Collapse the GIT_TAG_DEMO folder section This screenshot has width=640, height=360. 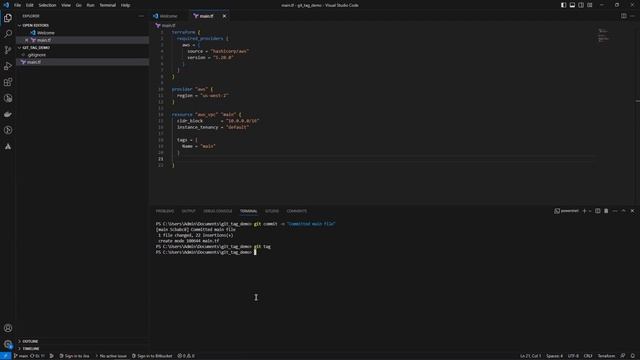click(x=82, y=47)
